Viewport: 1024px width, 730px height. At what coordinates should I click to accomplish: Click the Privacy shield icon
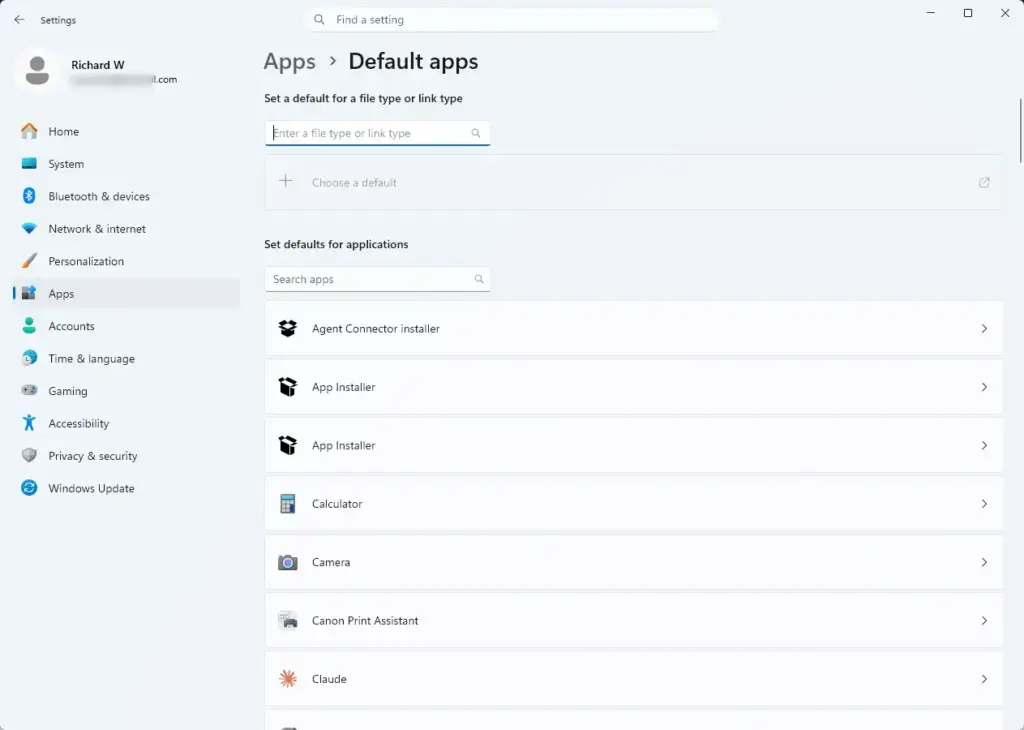(x=29, y=455)
